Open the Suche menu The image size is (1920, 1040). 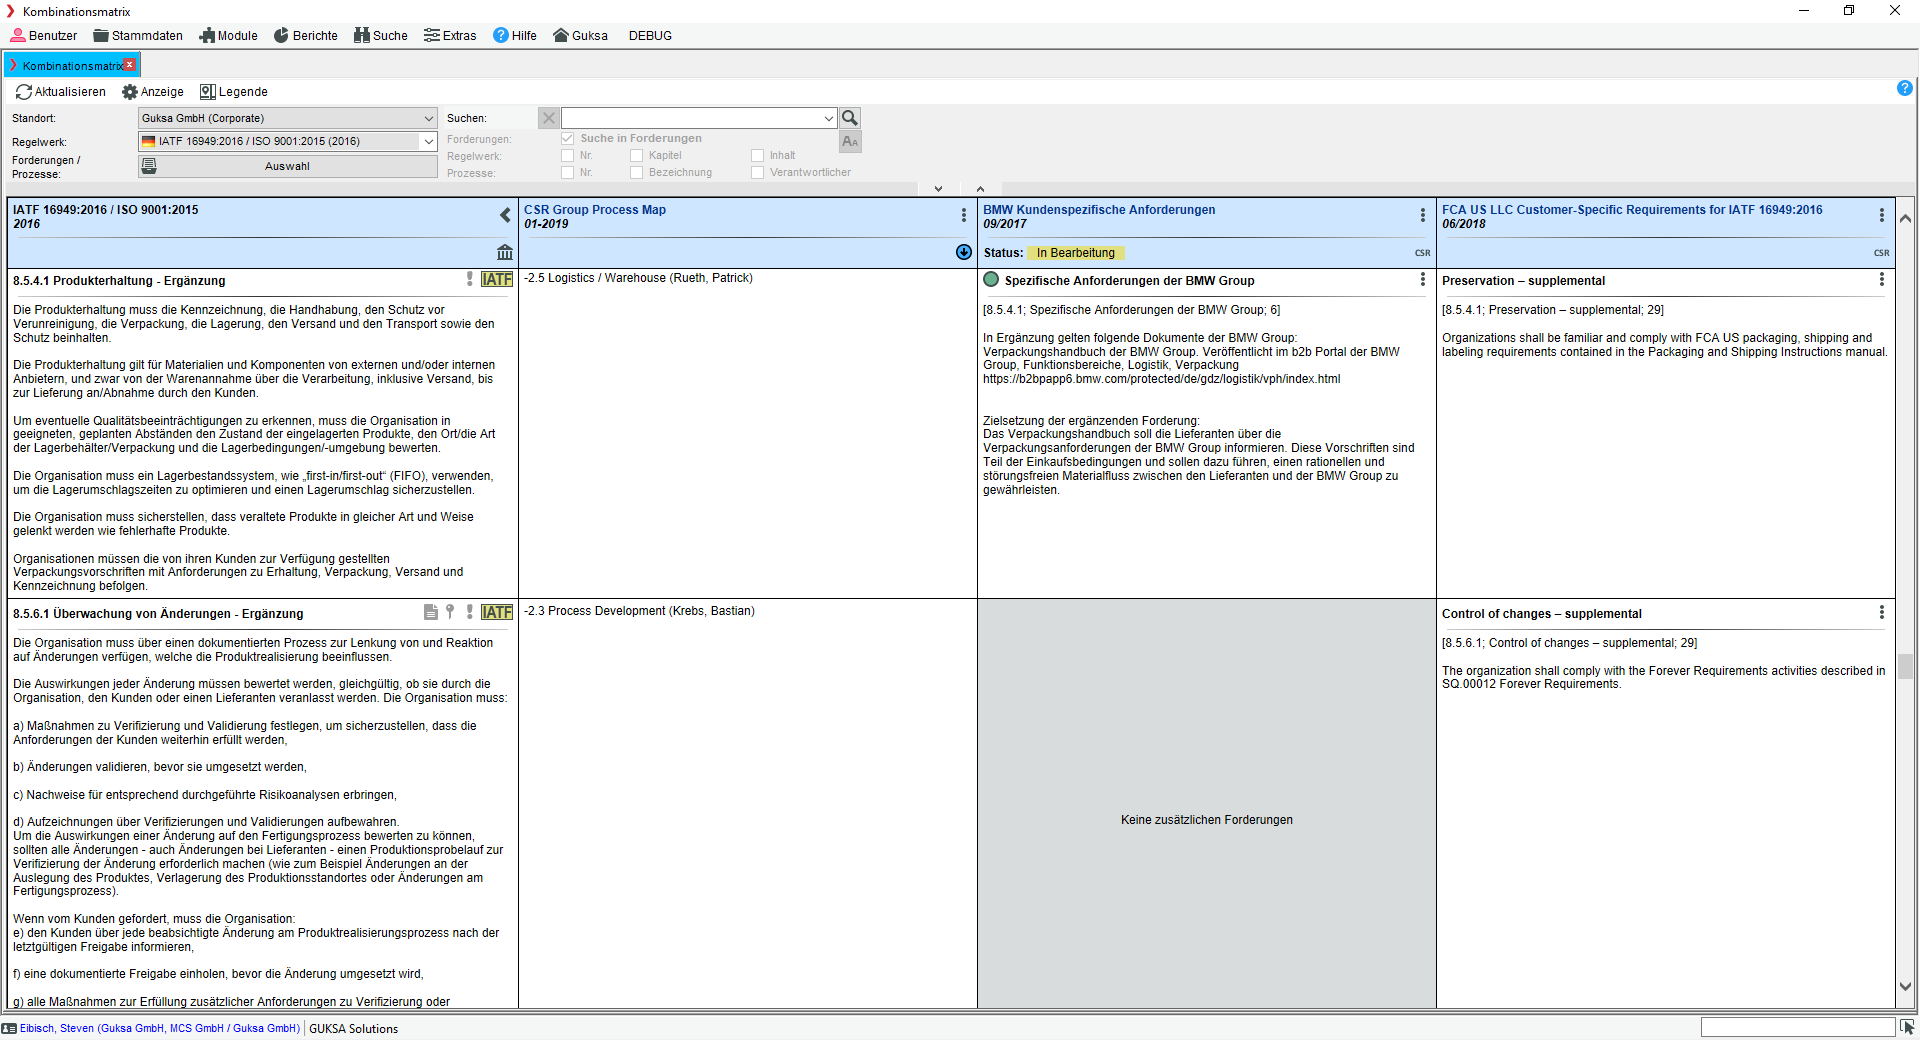(x=380, y=35)
